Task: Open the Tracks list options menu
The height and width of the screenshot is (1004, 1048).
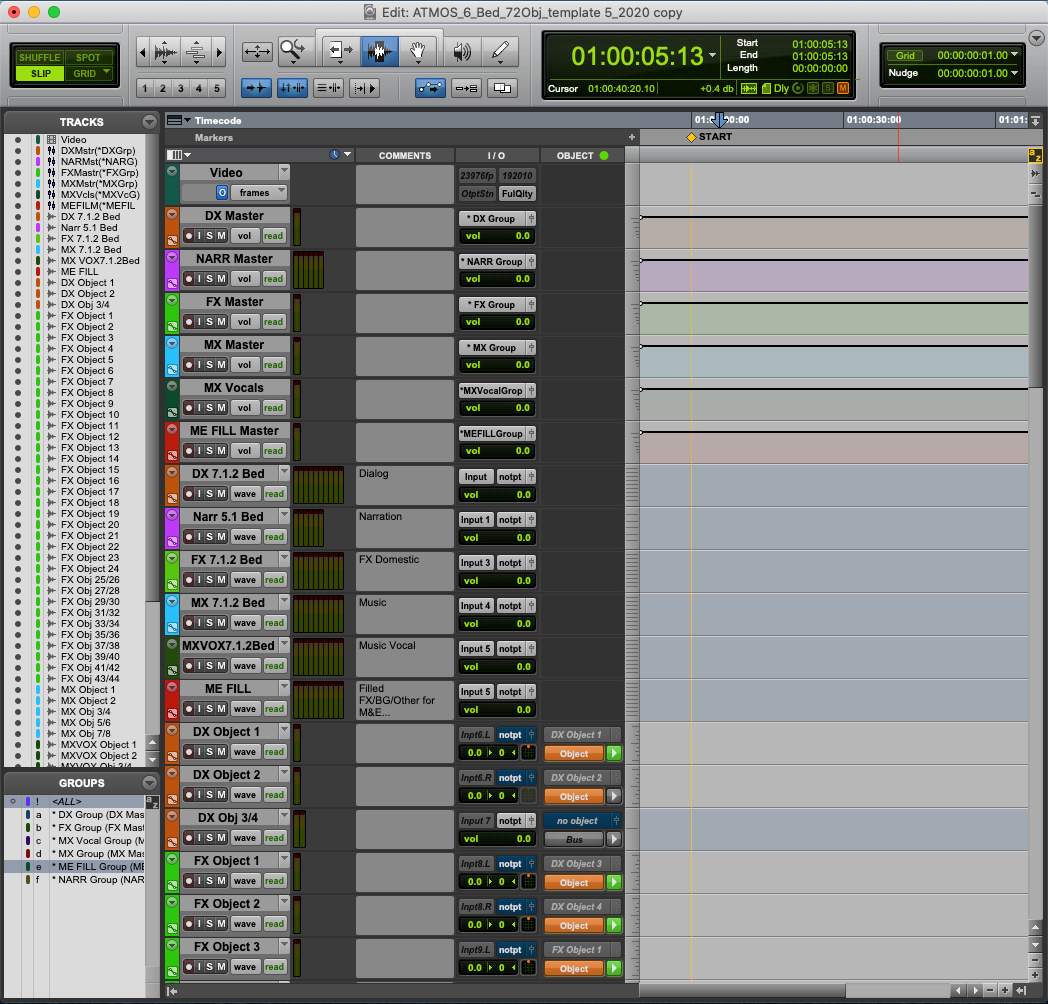Action: pos(149,122)
